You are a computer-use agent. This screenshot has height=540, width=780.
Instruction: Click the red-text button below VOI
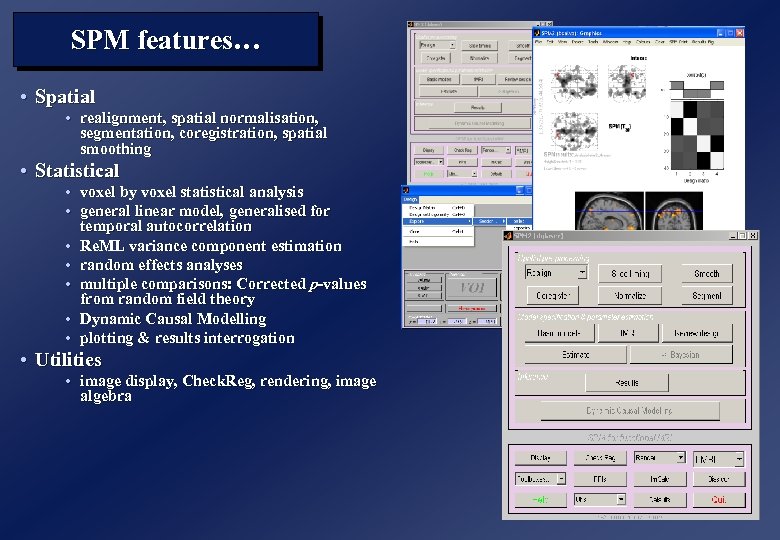(x=472, y=308)
